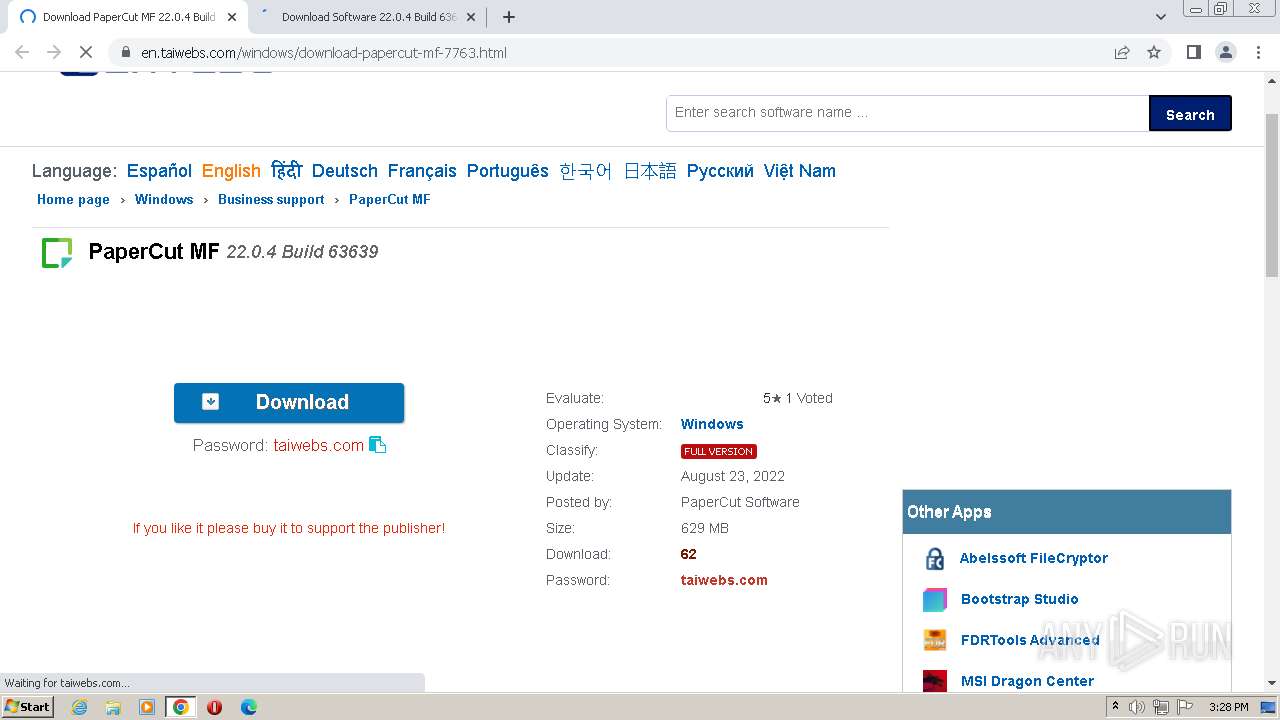Focus the software name search field
Viewport: 1280px width, 720px height.
[908, 113]
